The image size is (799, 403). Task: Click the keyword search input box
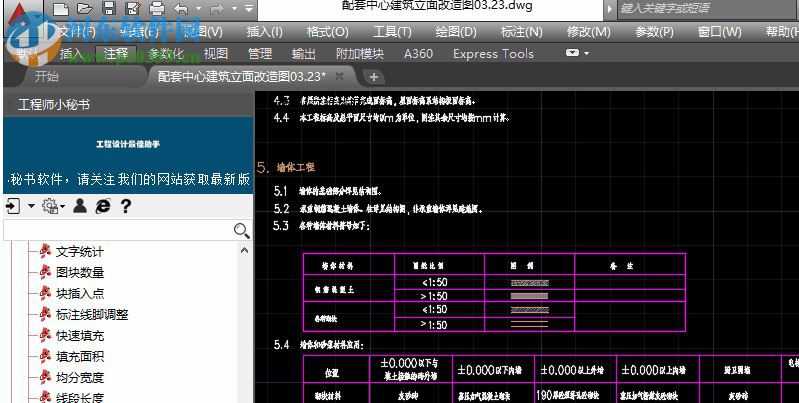pyautogui.click(x=707, y=8)
